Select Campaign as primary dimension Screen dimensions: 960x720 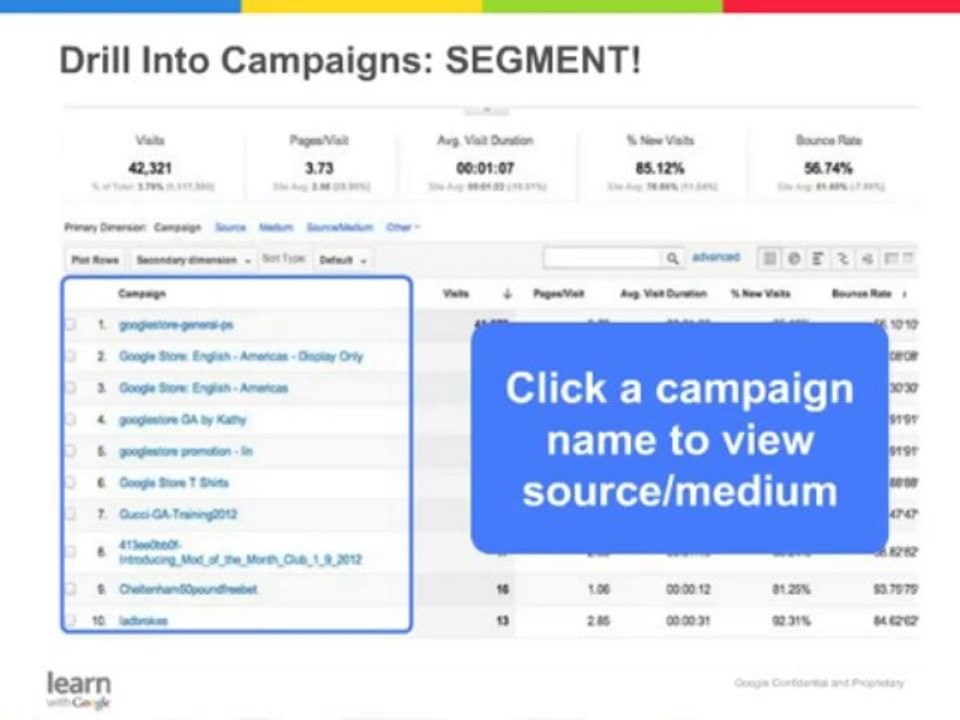[178, 227]
